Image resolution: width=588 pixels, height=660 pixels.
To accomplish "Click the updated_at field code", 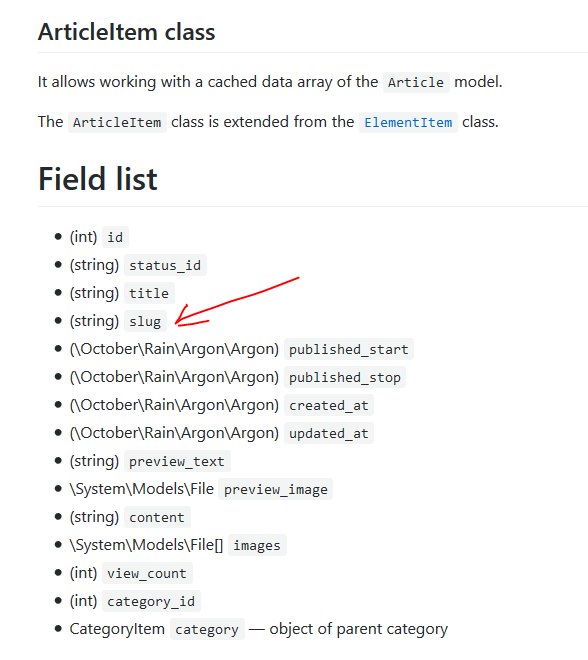I will tap(329, 434).
